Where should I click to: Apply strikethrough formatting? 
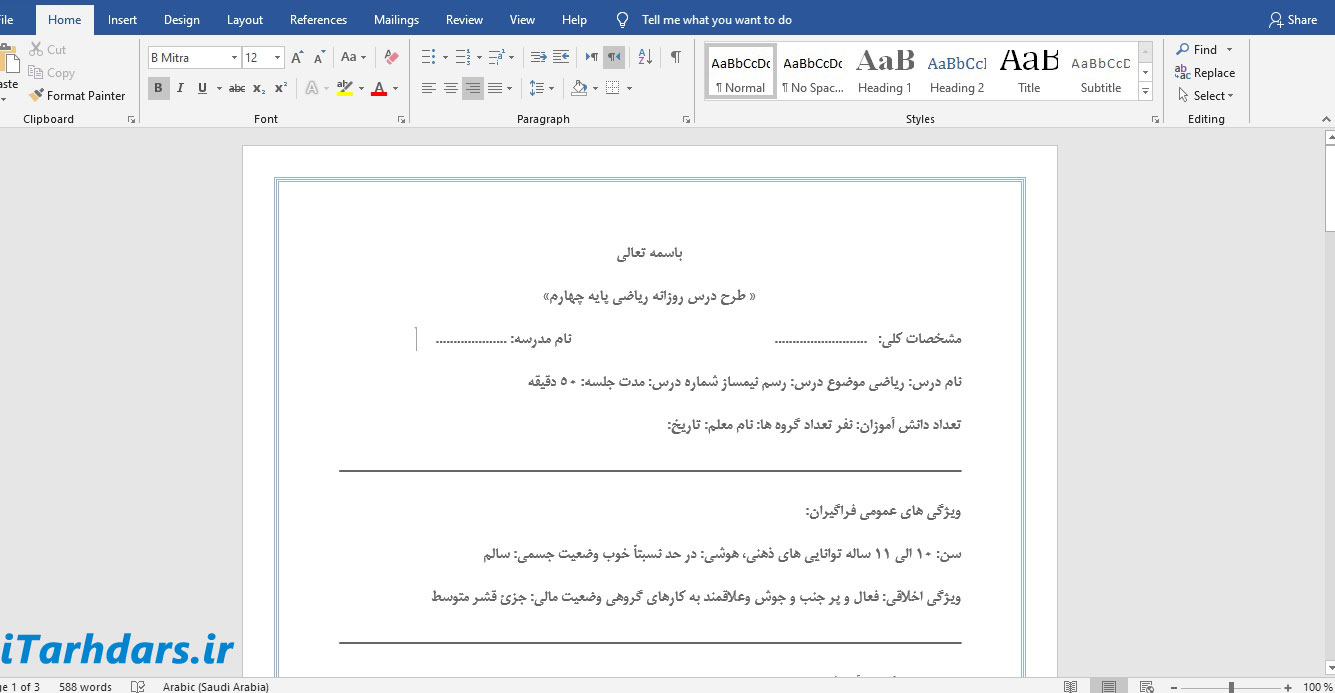237,88
